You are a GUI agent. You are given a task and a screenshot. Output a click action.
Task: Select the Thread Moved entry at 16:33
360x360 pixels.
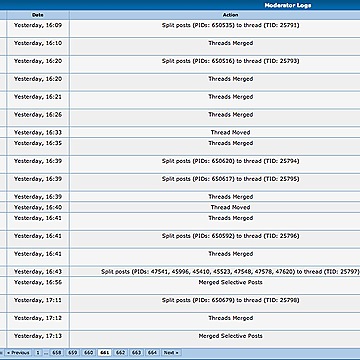click(x=230, y=132)
